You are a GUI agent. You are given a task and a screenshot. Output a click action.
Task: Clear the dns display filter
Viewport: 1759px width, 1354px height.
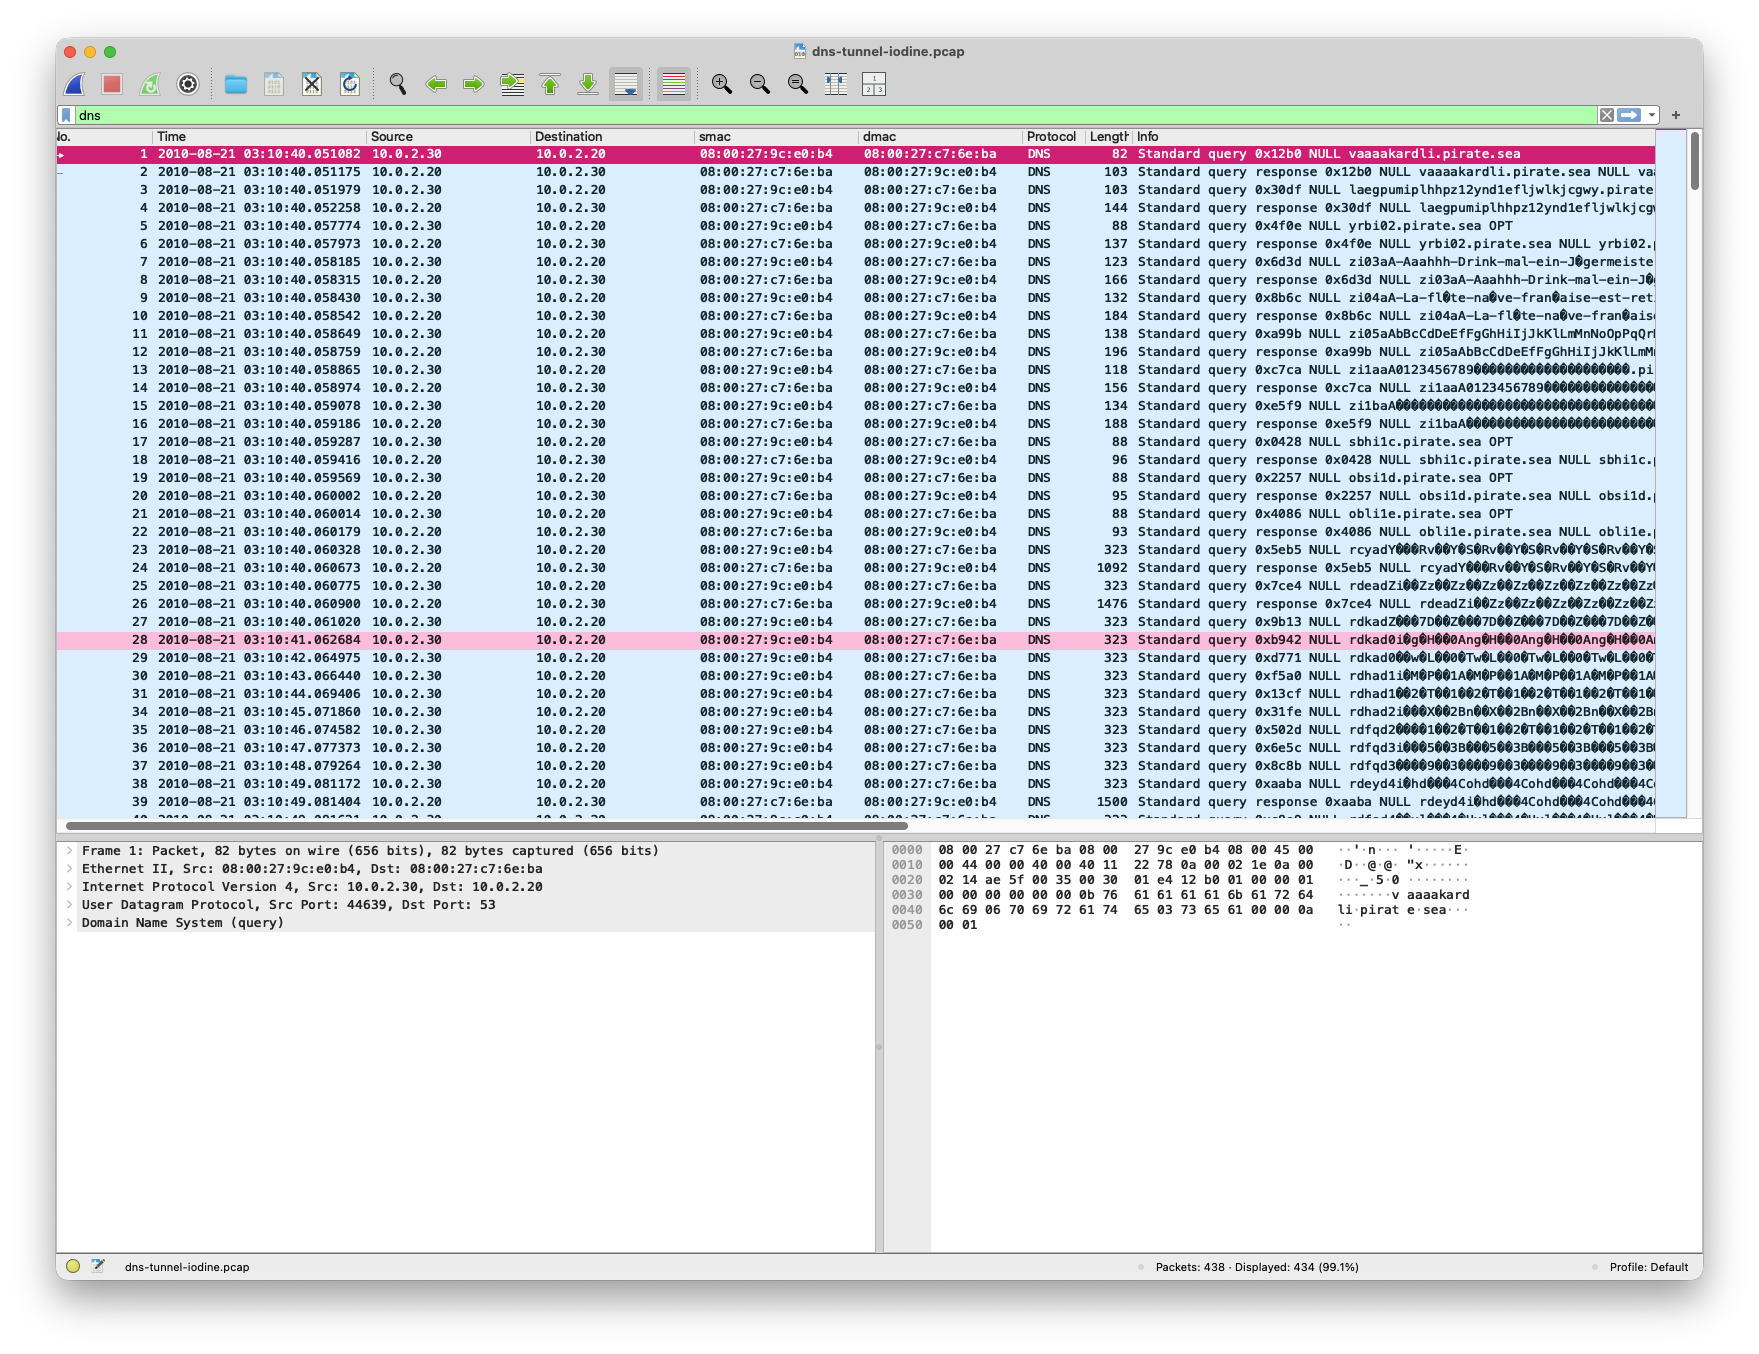pos(1606,115)
